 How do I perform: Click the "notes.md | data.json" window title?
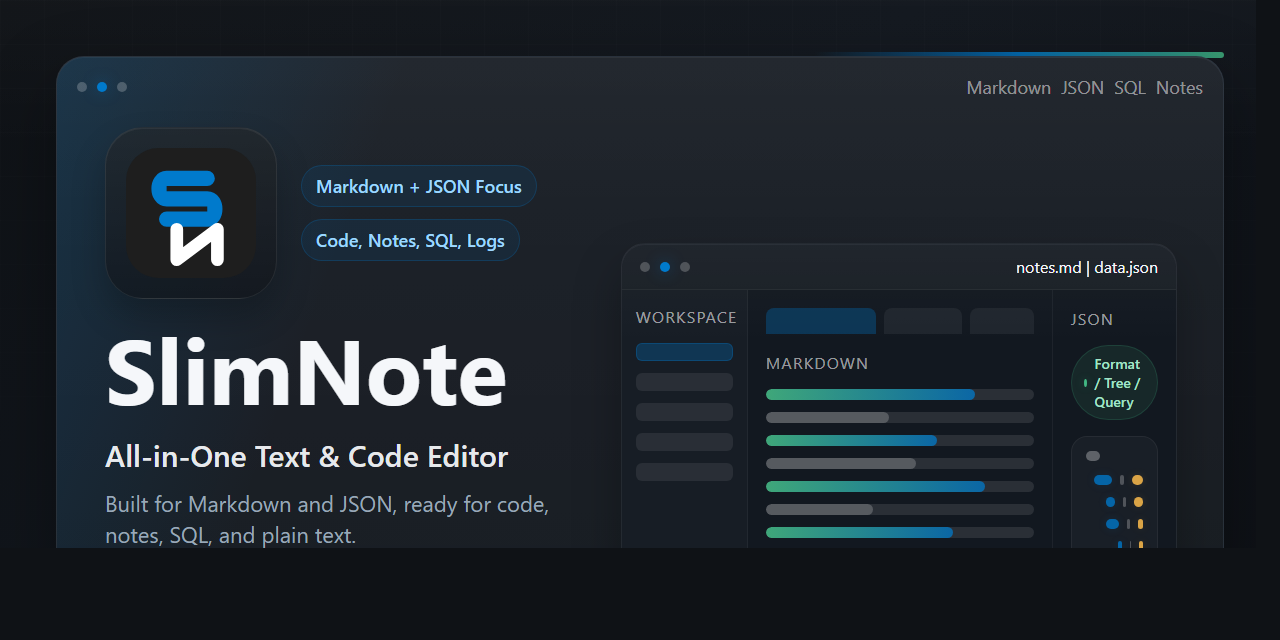click(1087, 267)
